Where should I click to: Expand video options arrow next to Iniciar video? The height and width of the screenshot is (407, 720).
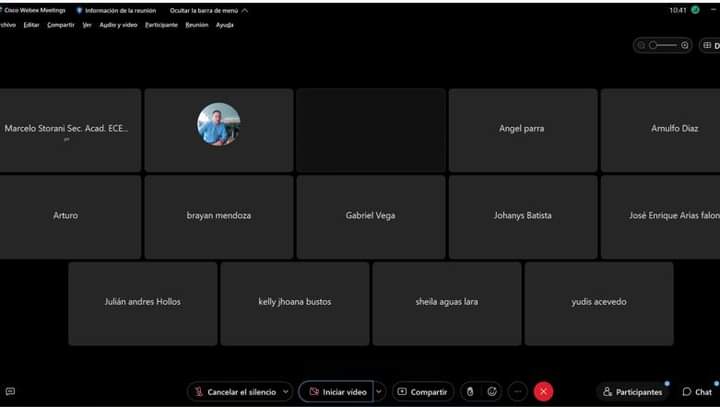coord(379,392)
